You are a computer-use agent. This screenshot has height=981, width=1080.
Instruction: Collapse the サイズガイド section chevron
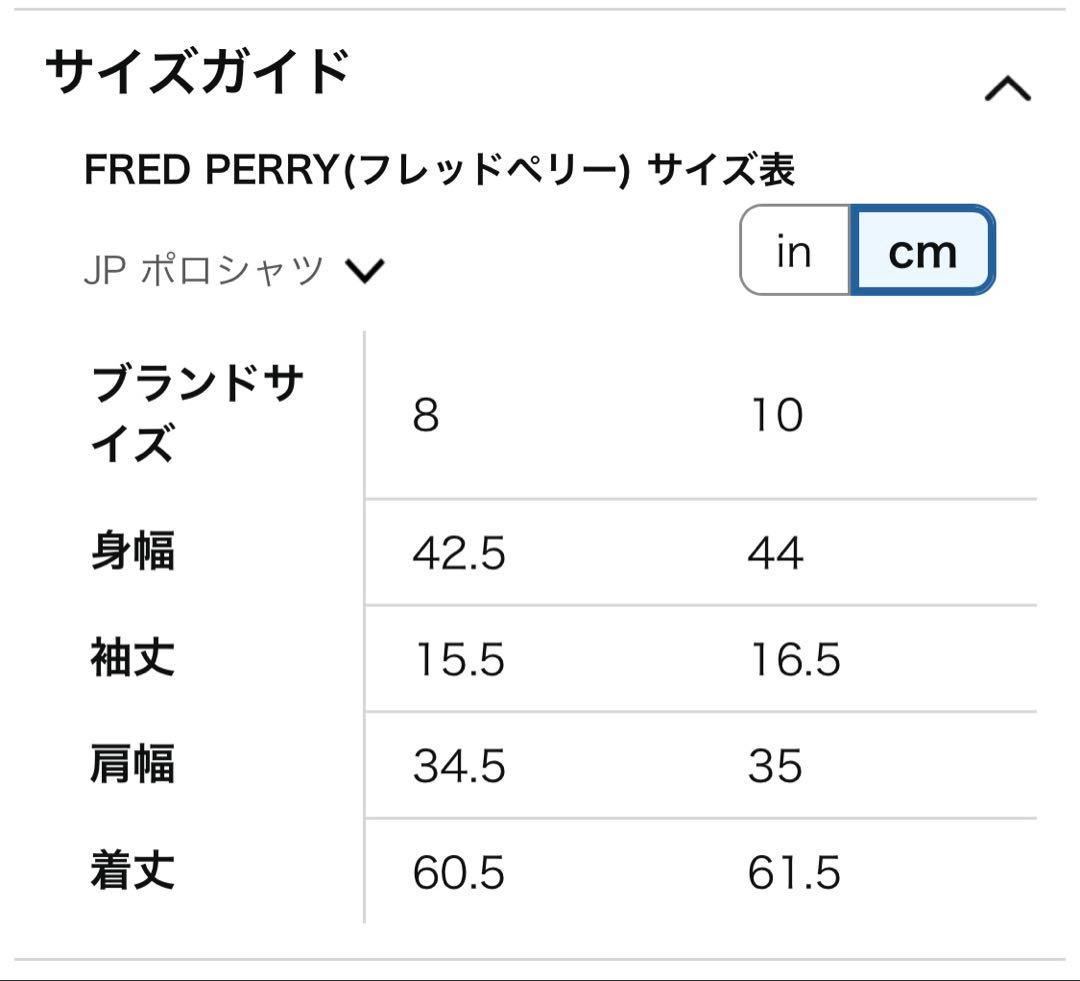click(1007, 90)
